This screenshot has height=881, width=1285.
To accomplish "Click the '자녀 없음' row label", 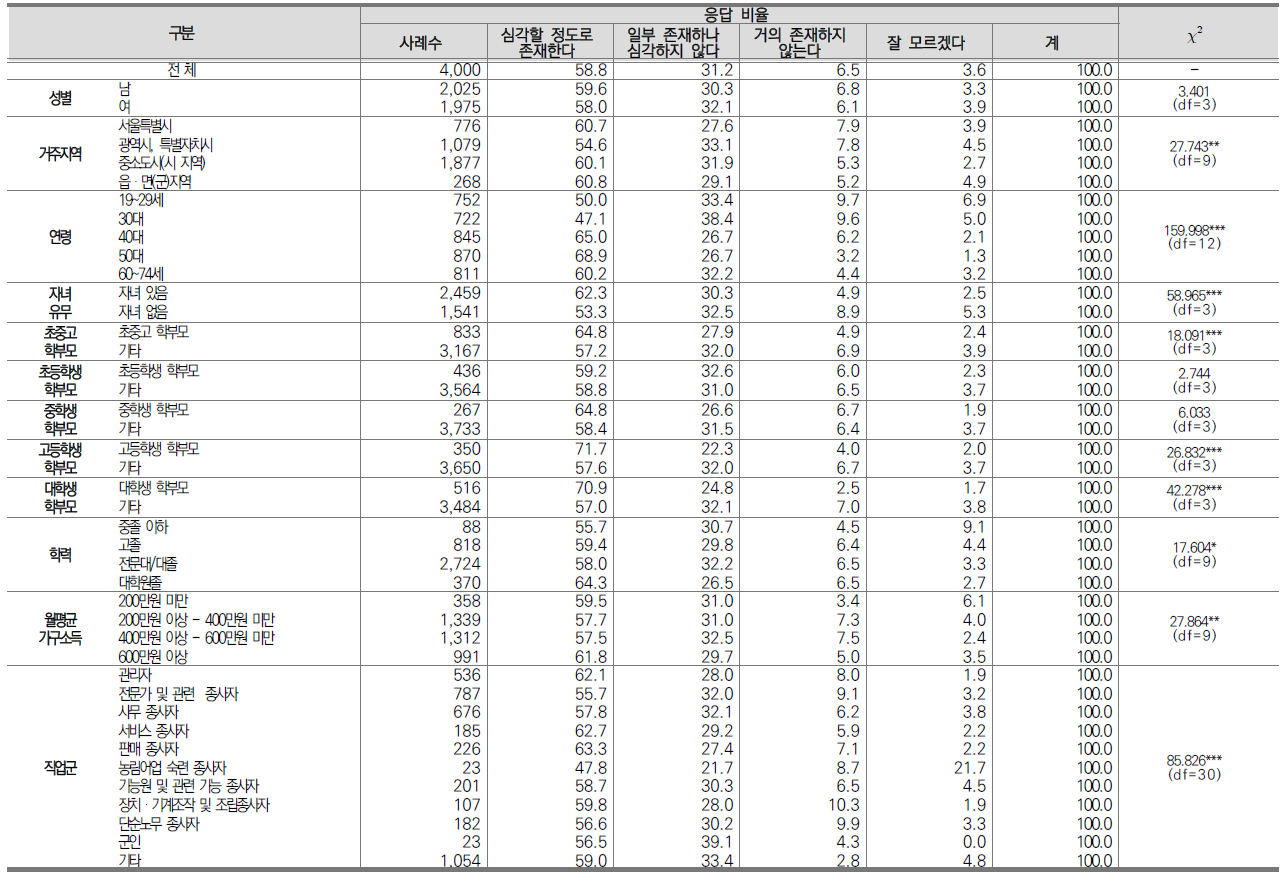I will 143,312.
